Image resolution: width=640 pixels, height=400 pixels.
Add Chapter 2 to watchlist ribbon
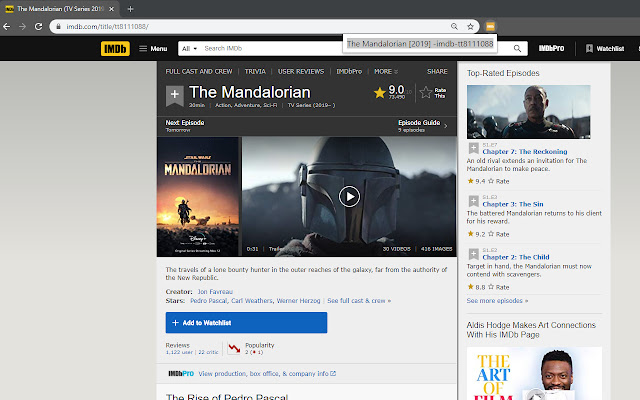pyautogui.click(x=473, y=254)
